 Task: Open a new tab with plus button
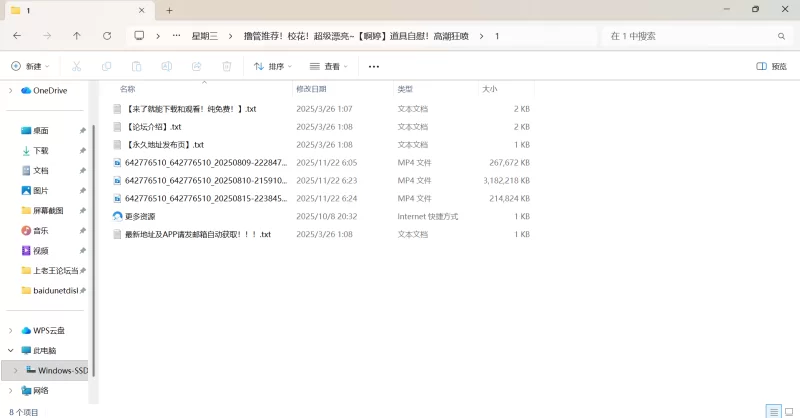coord(169,10)
